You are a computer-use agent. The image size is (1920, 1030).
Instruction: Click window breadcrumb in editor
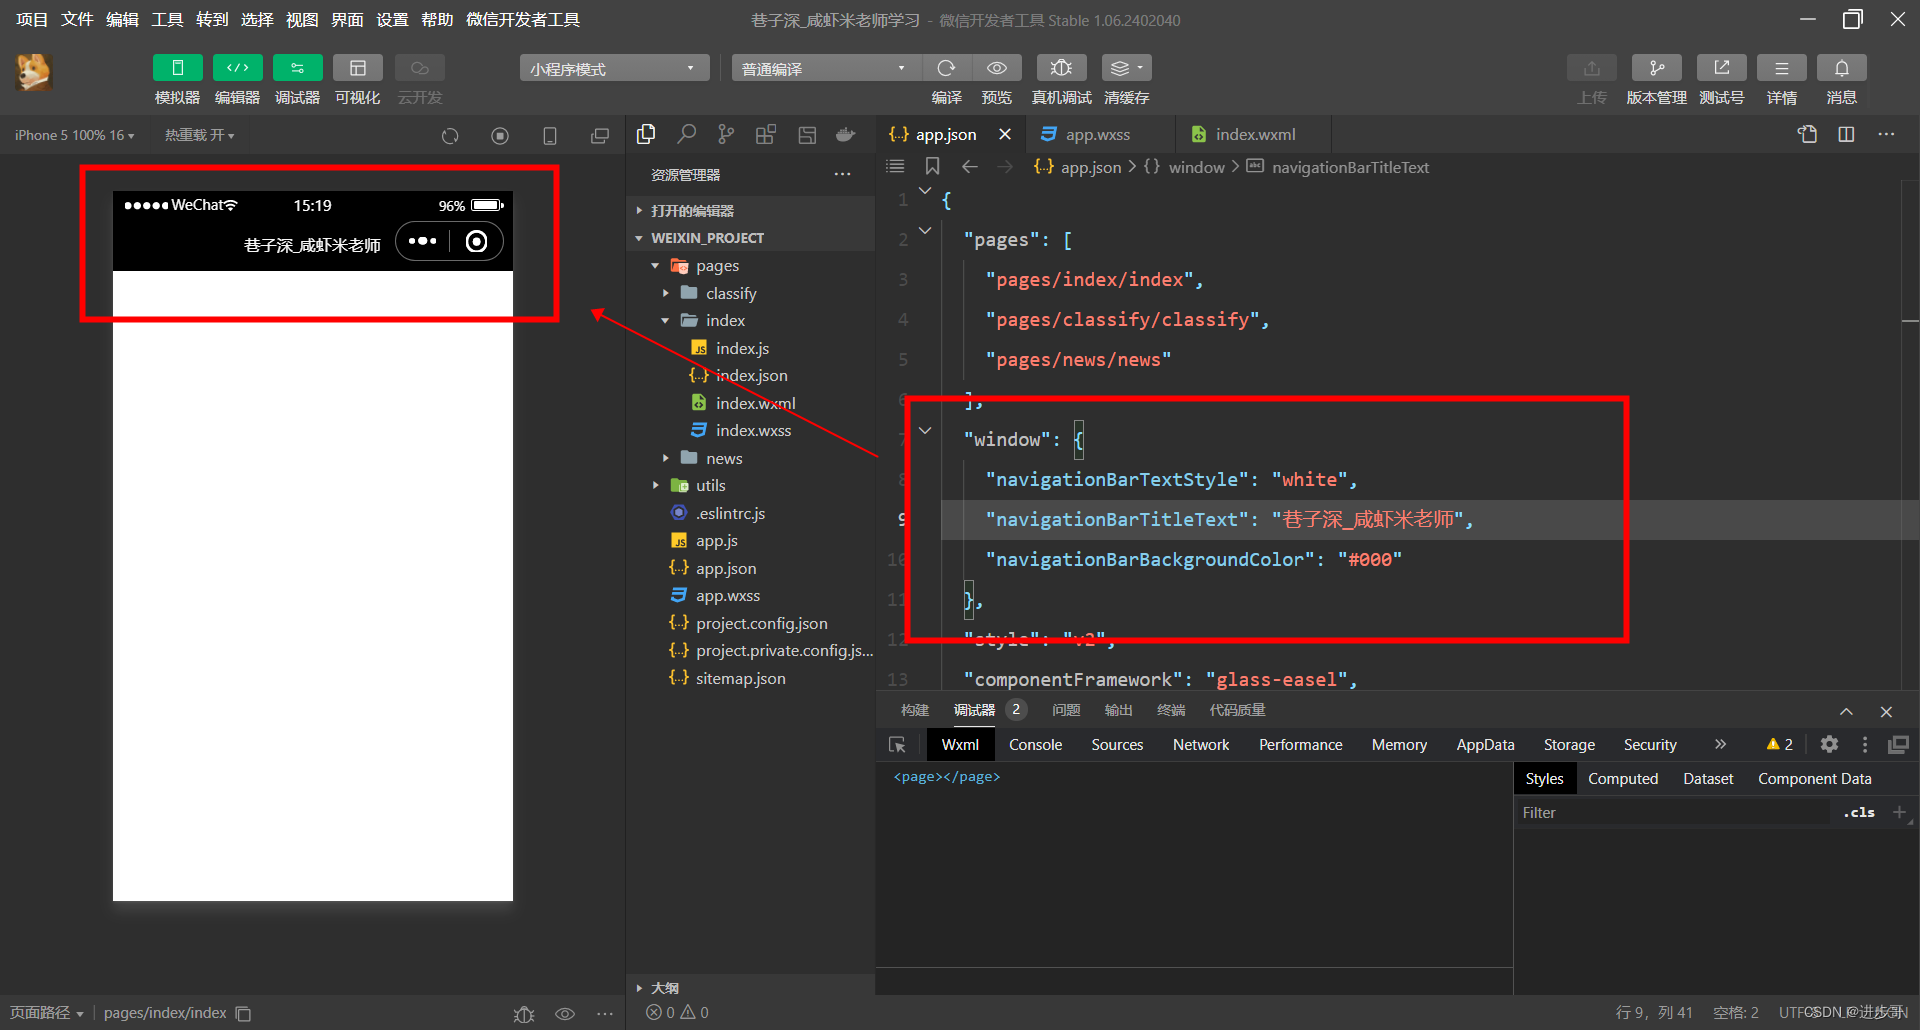pos(1196,167)
